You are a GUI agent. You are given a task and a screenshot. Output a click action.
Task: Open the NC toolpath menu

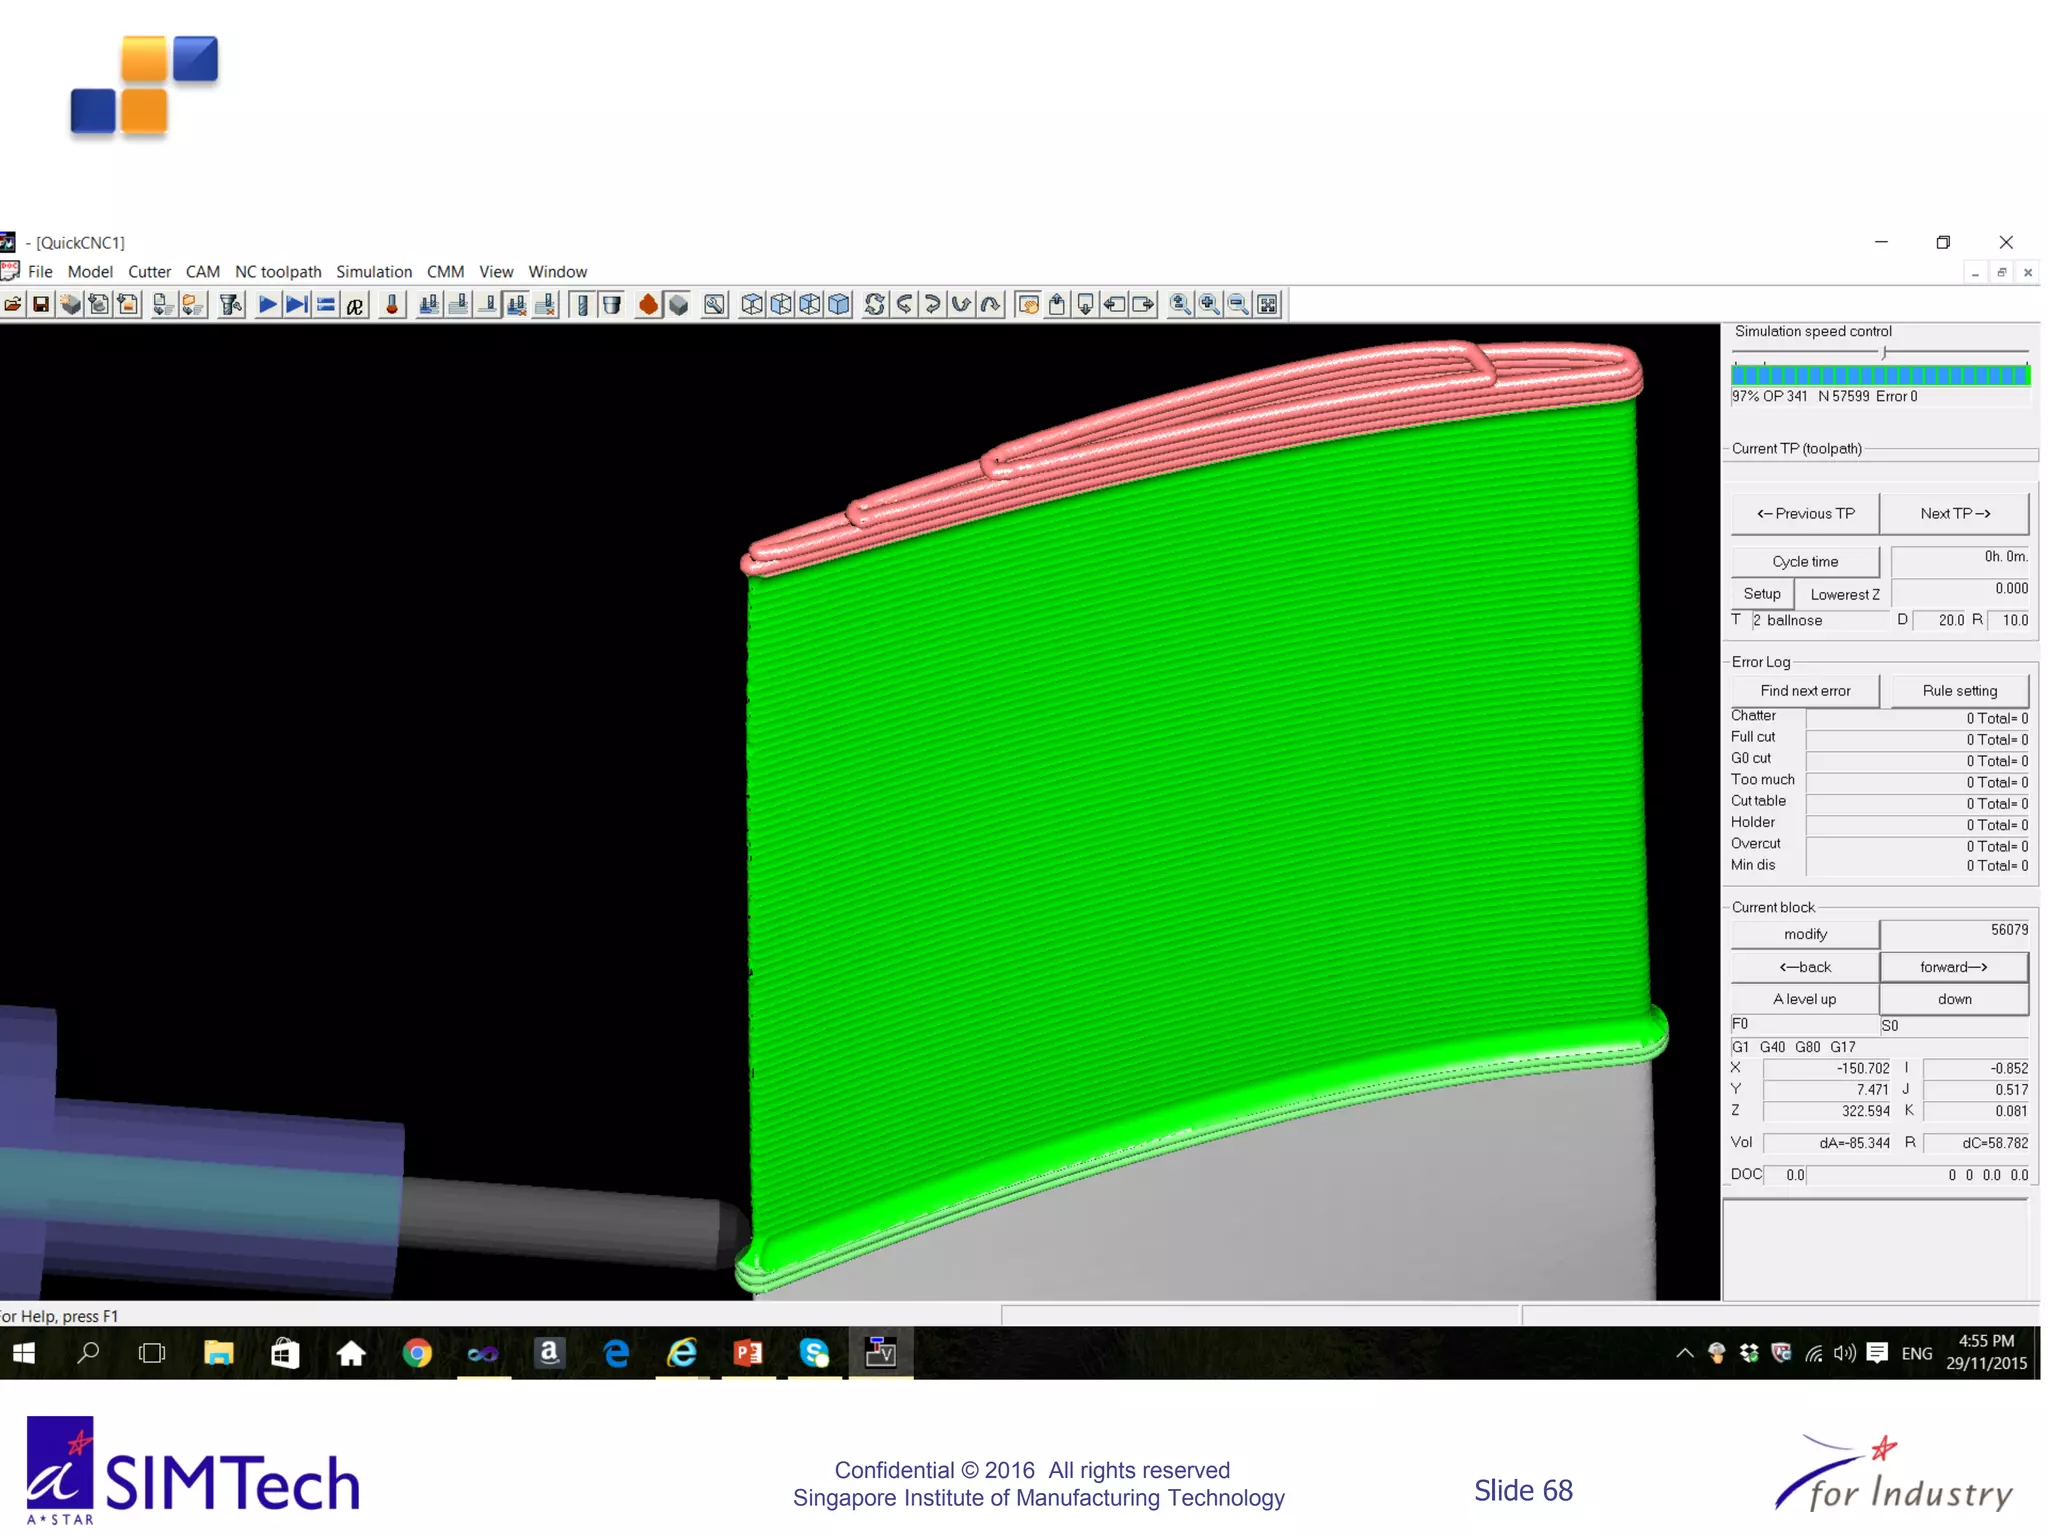[x=278, y=272]
